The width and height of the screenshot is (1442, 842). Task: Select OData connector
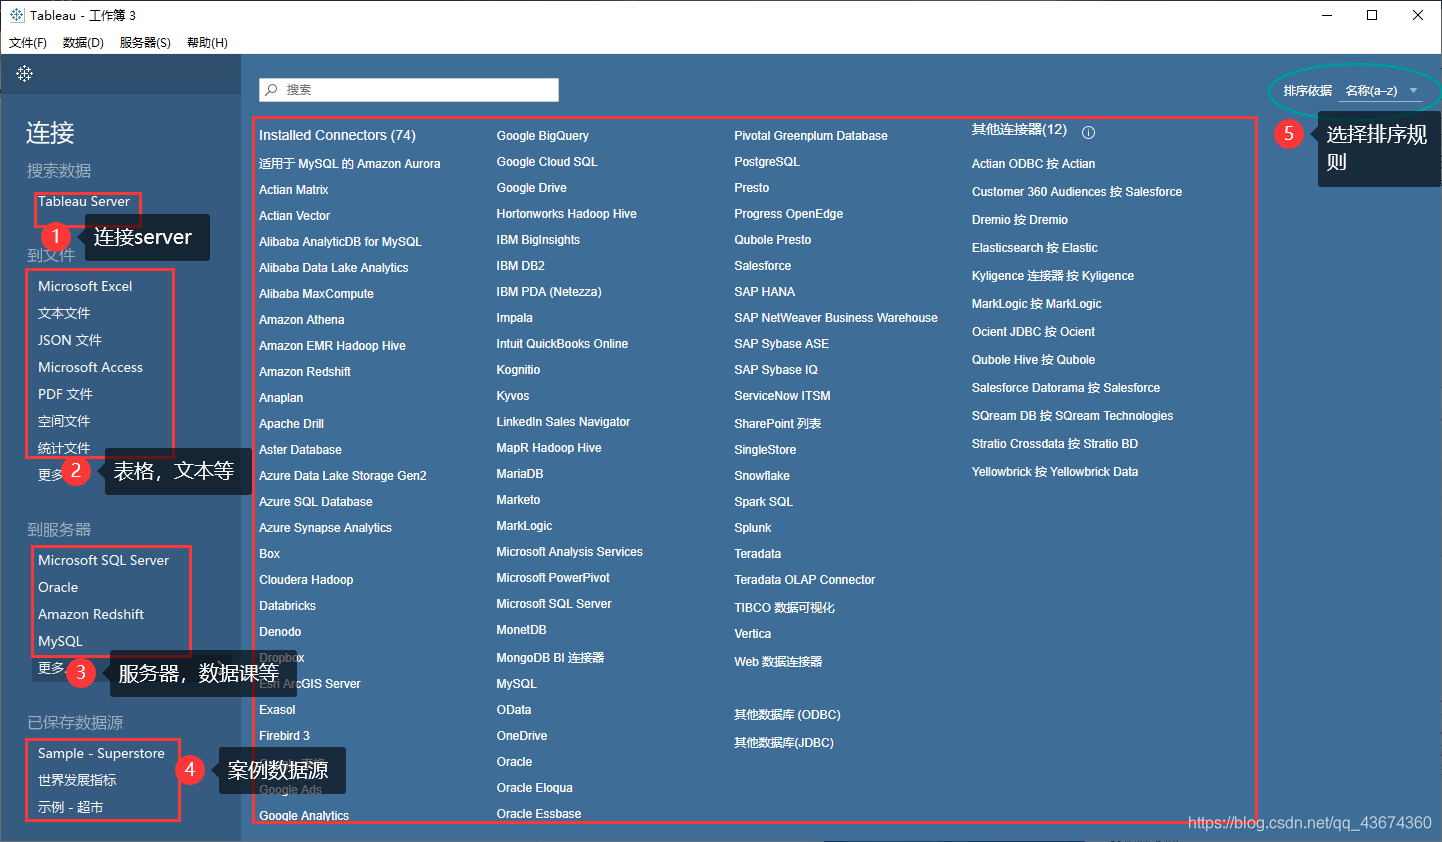(514, 710)
